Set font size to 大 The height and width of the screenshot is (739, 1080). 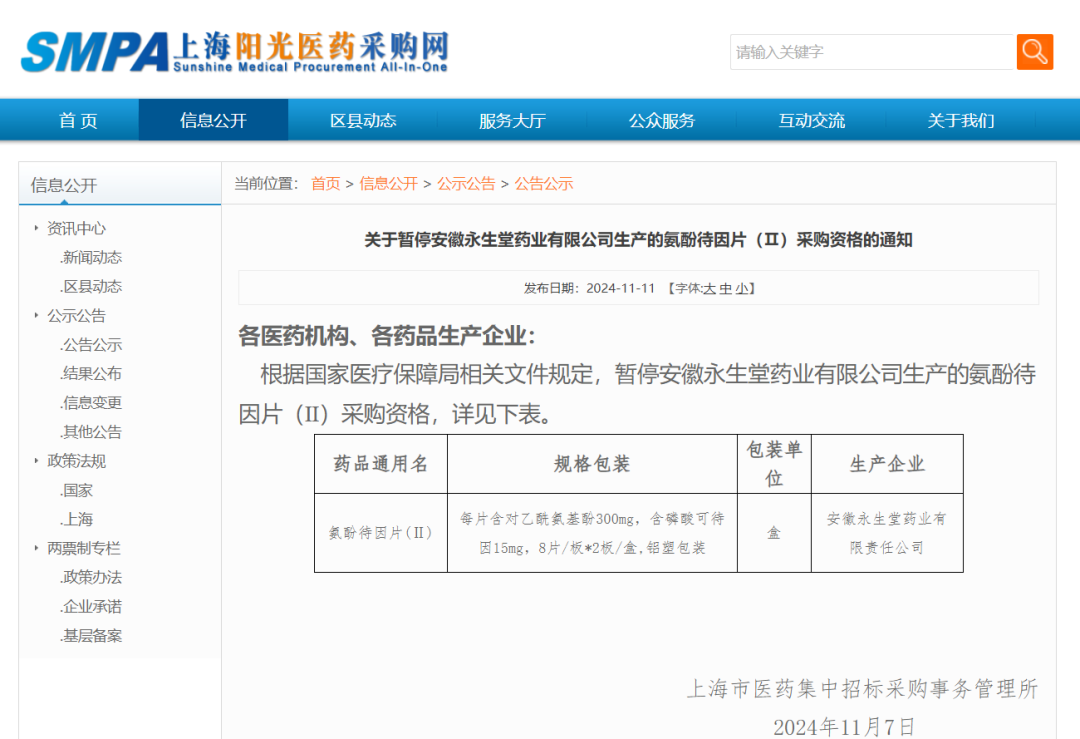(x=709, y=289)
